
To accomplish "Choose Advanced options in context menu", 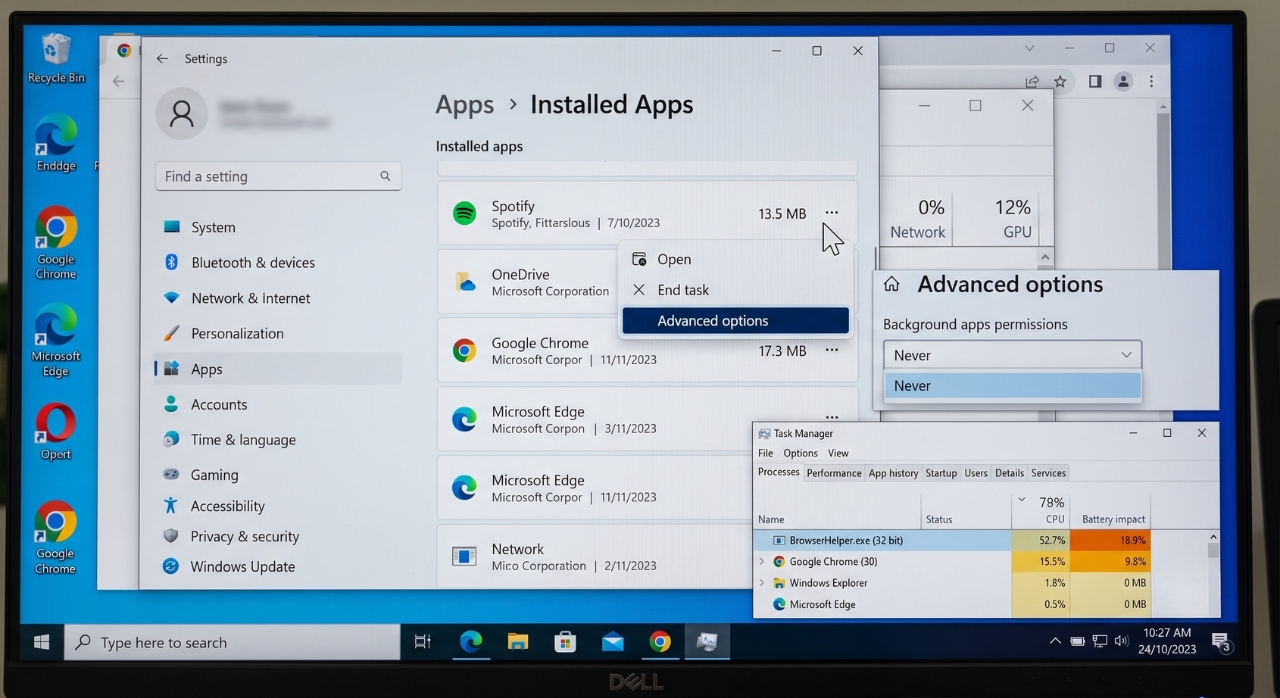I will click(736, 321).
